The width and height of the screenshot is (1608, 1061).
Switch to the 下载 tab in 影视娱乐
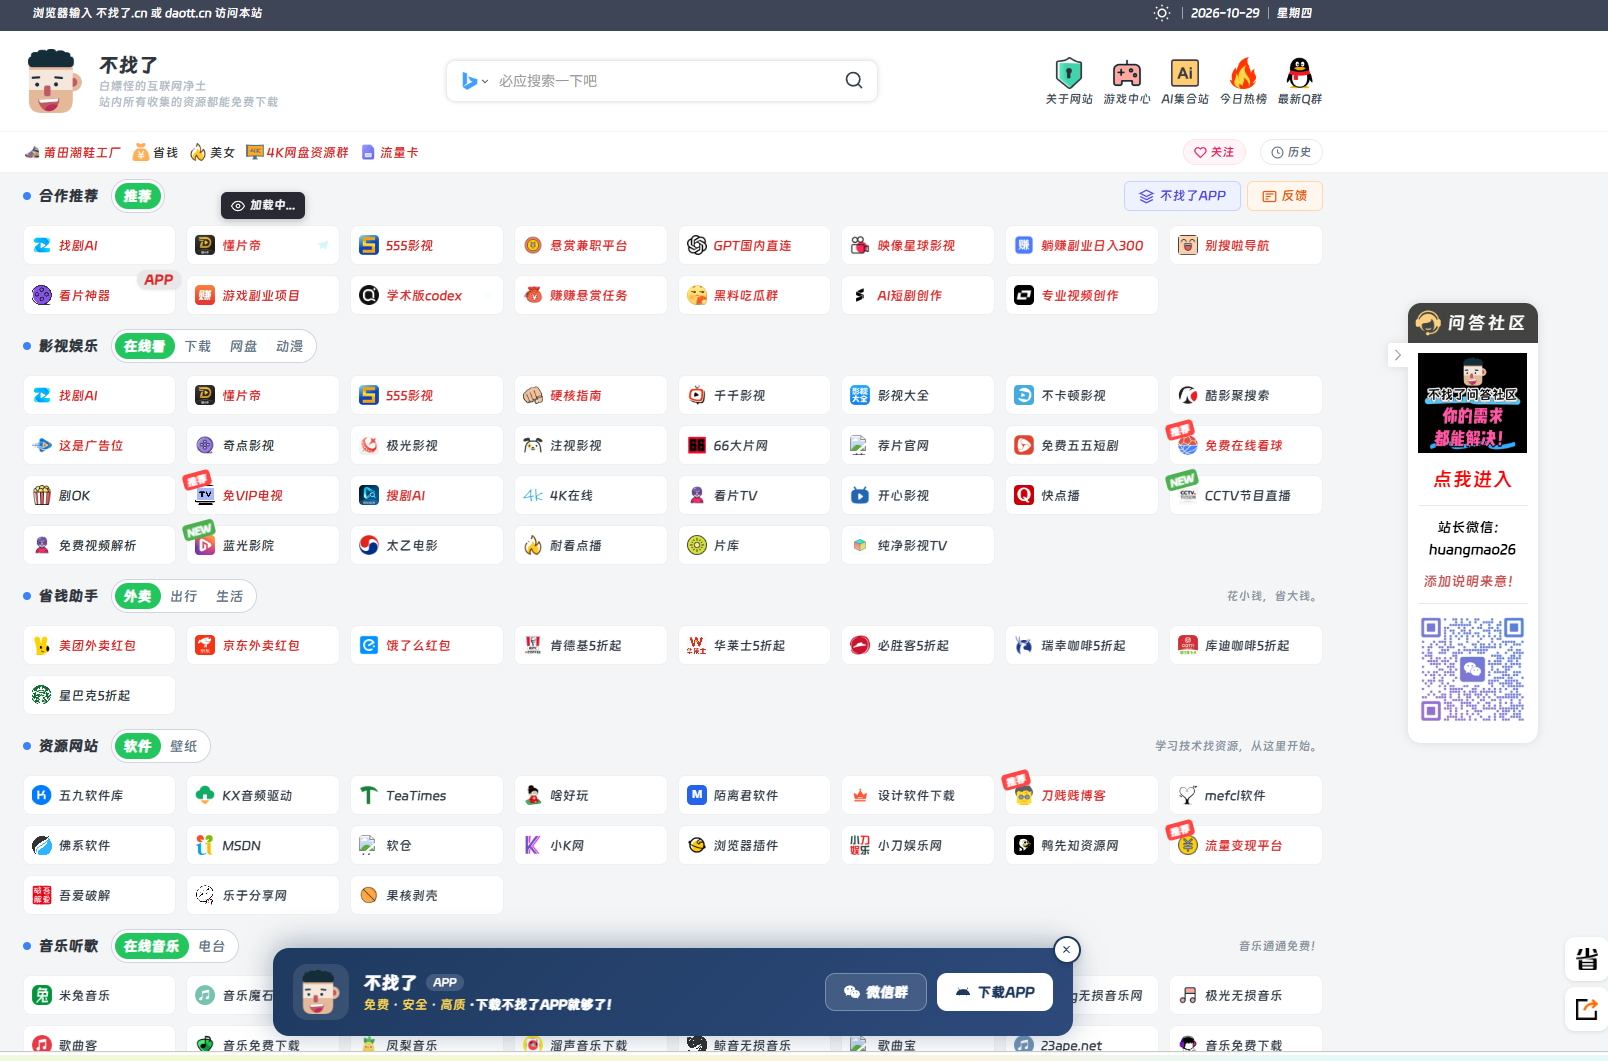coord(198,346)
